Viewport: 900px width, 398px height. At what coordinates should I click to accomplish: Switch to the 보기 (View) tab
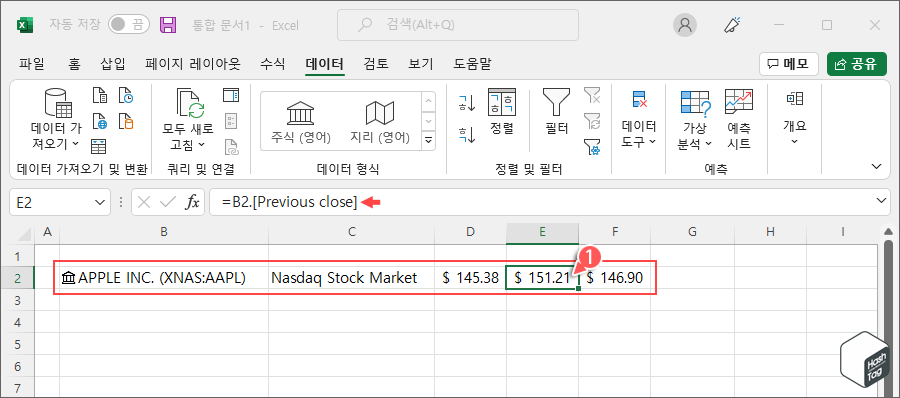coord(421,63)
